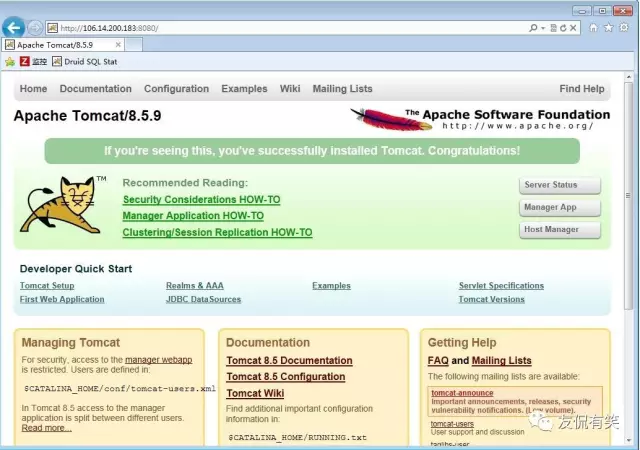Open browser tools gear icon
Viewport: 640px width, 450px height.
pyautogui.click(x=624, y=27)
